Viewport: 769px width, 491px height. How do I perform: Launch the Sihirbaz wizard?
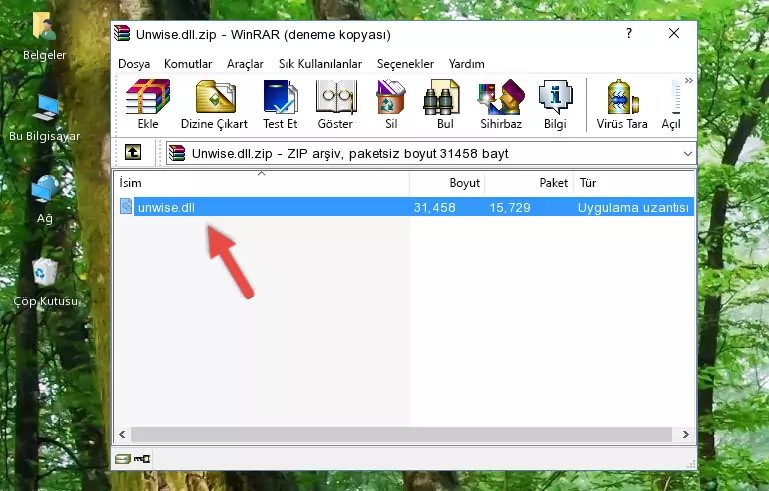[x=501, y=104]
